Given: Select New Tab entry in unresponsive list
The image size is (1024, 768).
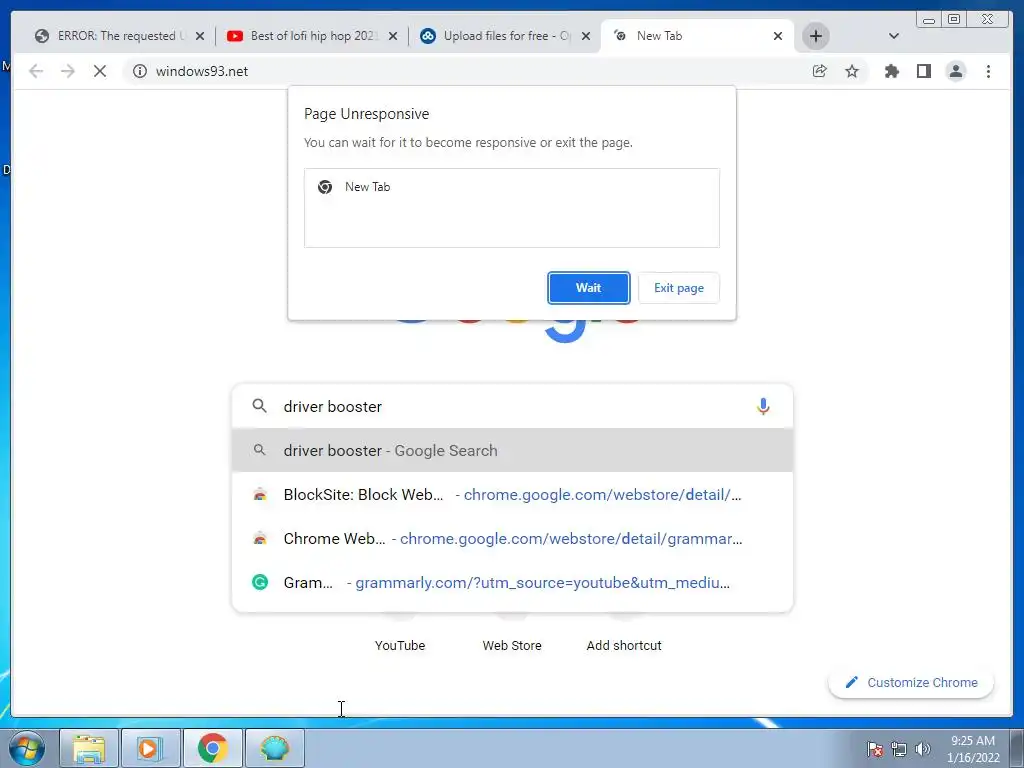Looking at the screenshot, I should 511,187.
